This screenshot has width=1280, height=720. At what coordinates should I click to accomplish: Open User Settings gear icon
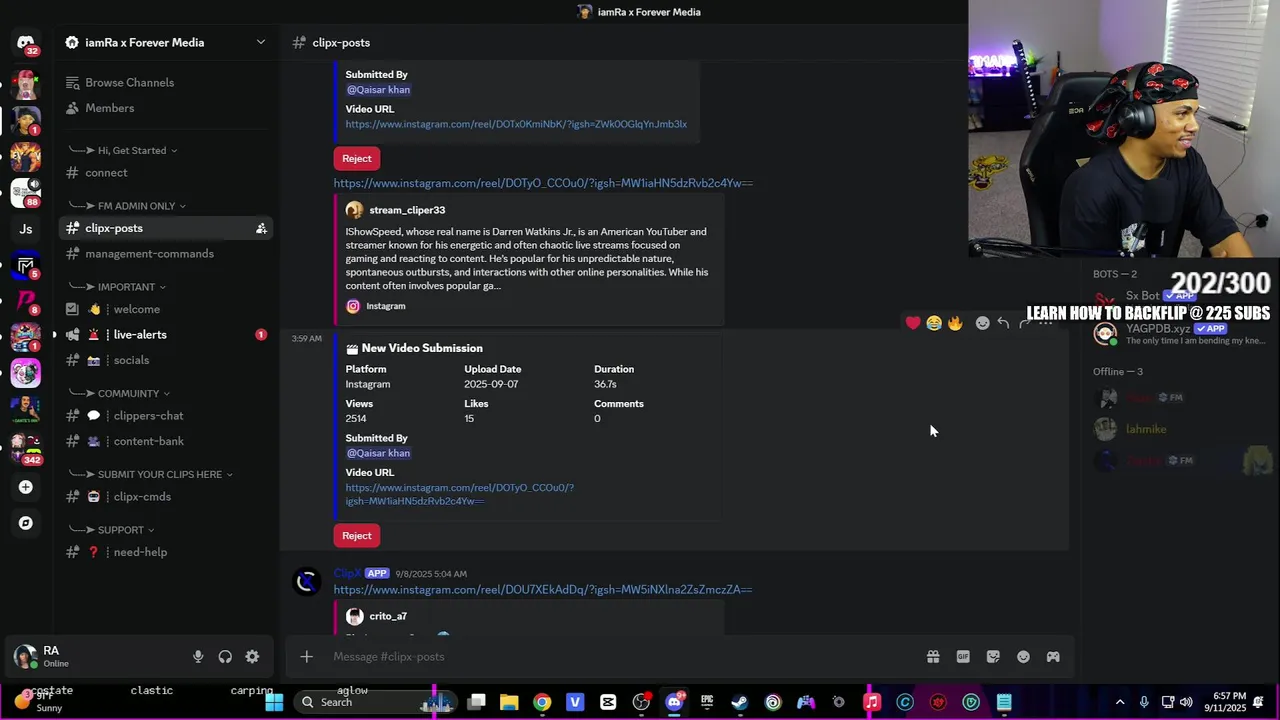(x=252, y=657)
